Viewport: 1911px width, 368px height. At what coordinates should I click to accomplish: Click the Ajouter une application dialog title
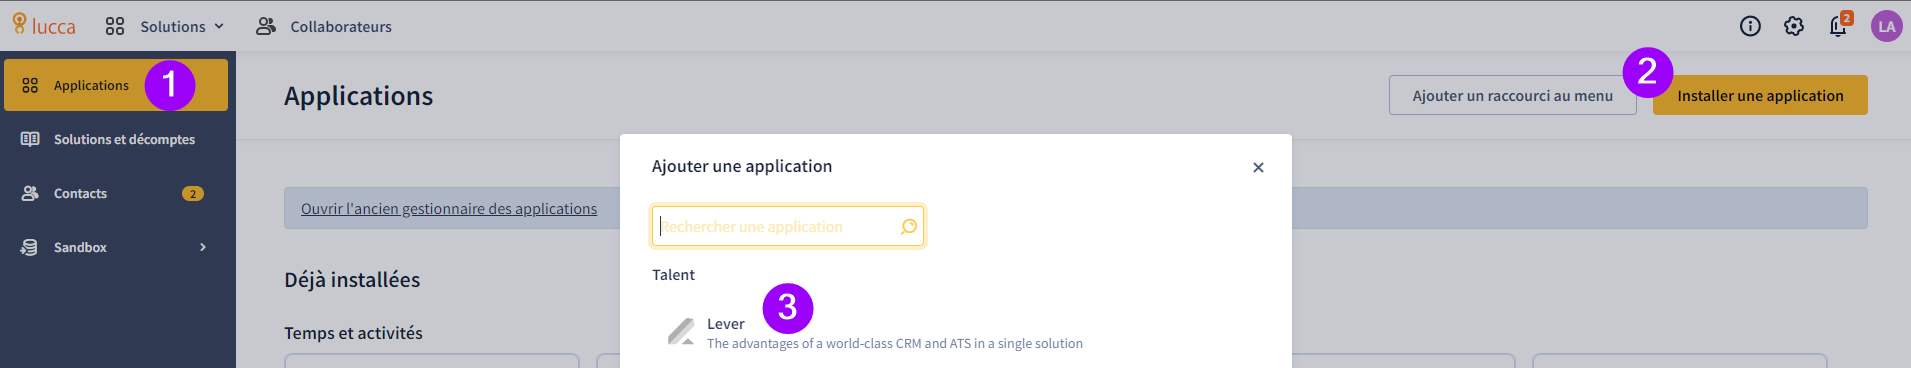(742, 166)
